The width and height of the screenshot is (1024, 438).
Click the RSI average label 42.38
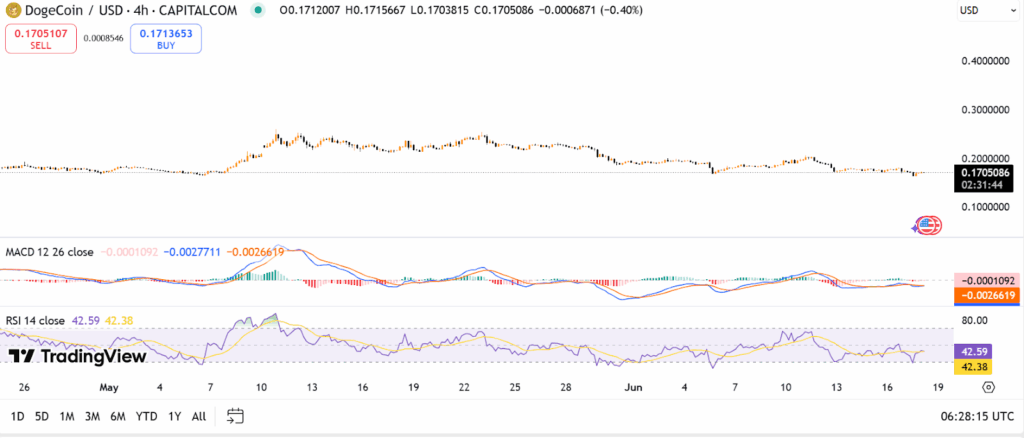click(974, 367)
